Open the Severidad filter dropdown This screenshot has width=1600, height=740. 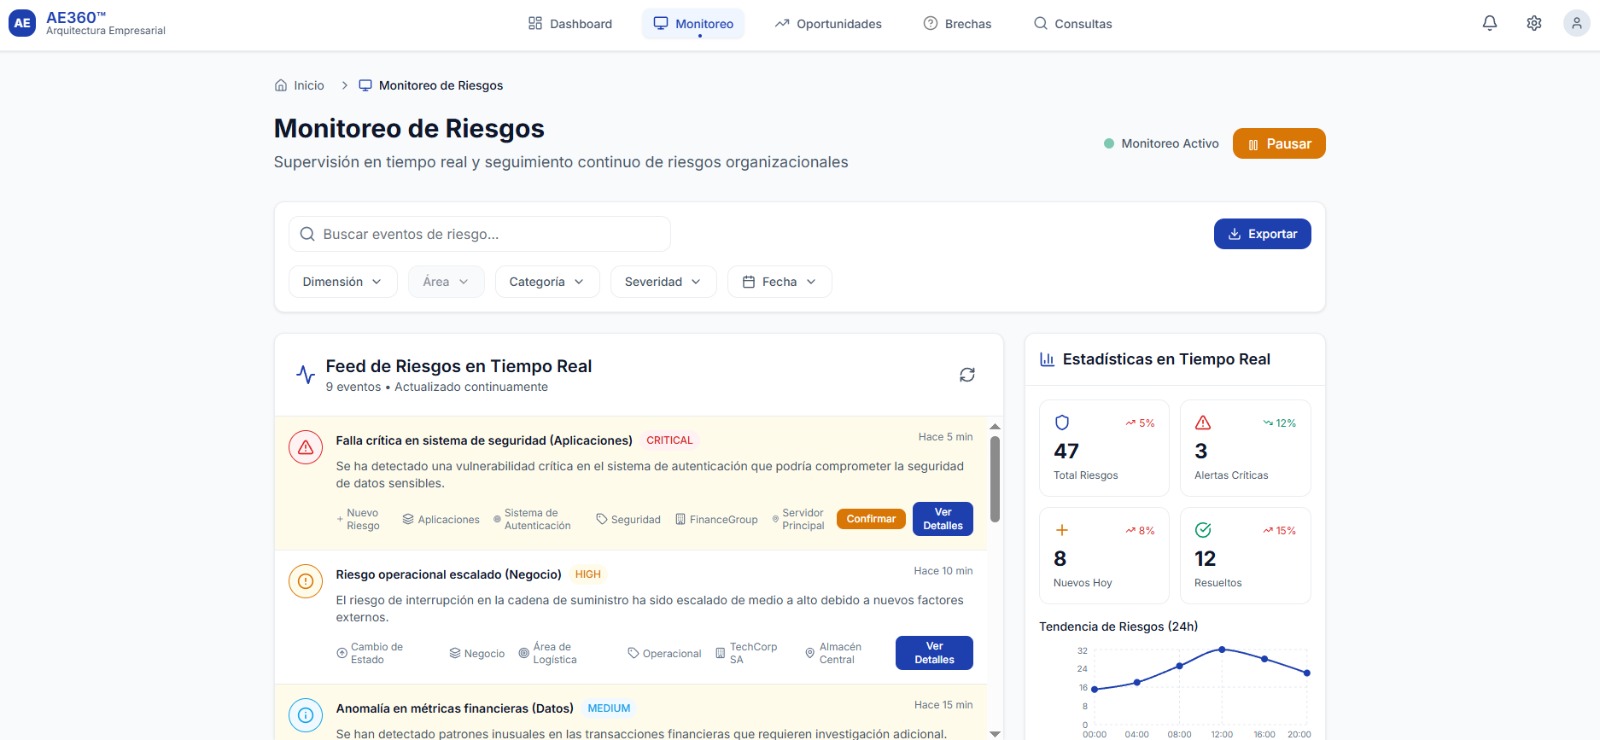tap(662, 282)
